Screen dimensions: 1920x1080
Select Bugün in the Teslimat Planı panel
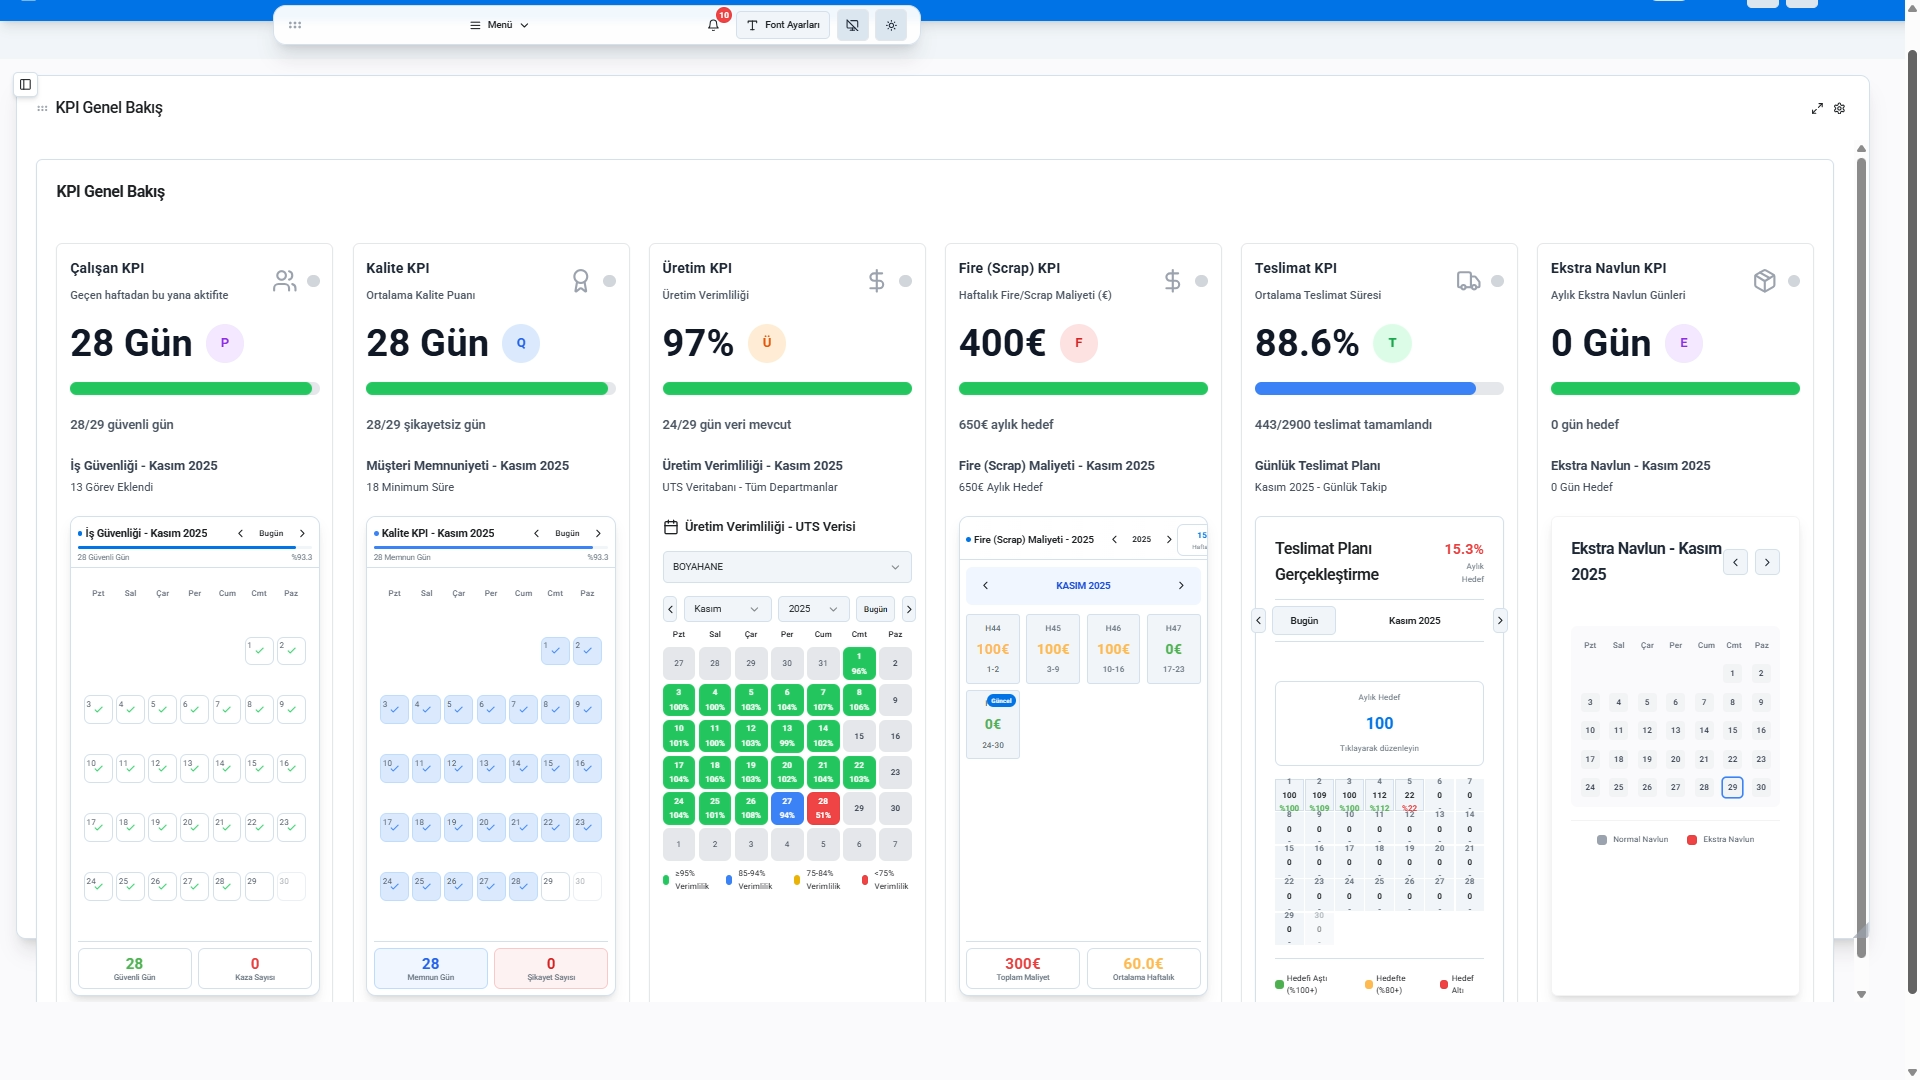click(x=1304, y=620)
